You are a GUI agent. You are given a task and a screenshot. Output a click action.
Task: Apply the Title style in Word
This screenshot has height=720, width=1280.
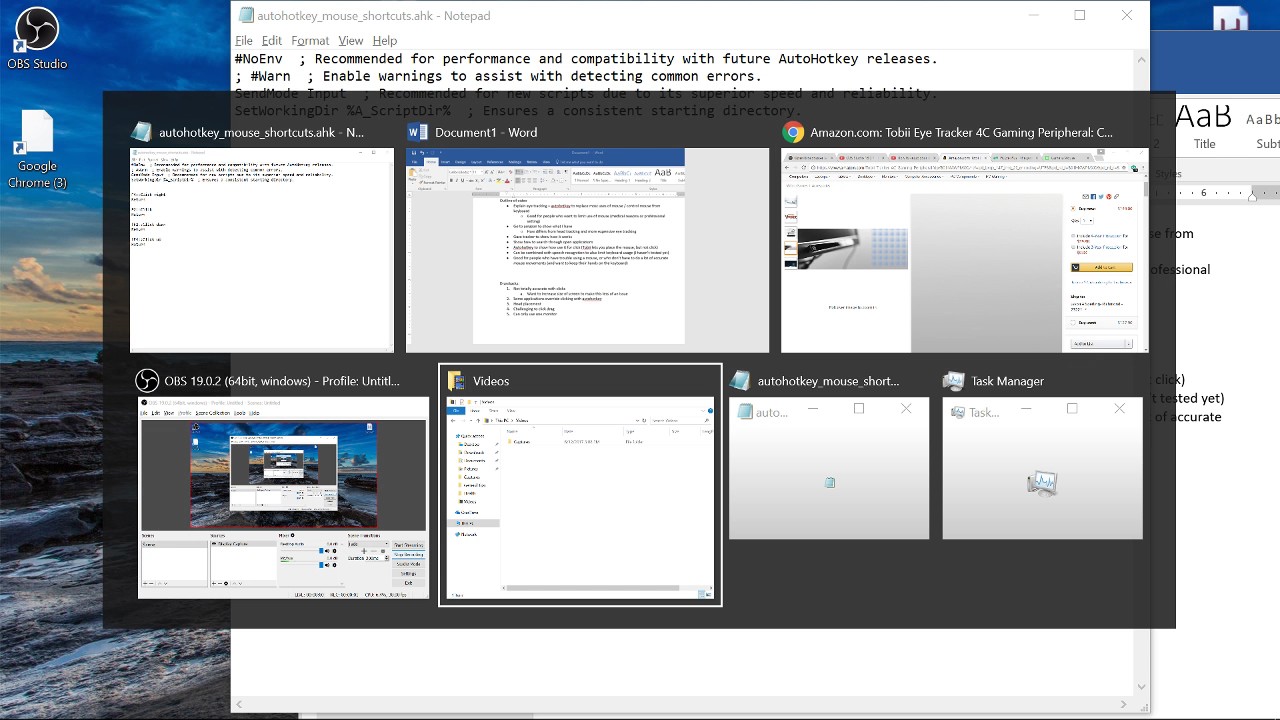tap(1204, 126)
